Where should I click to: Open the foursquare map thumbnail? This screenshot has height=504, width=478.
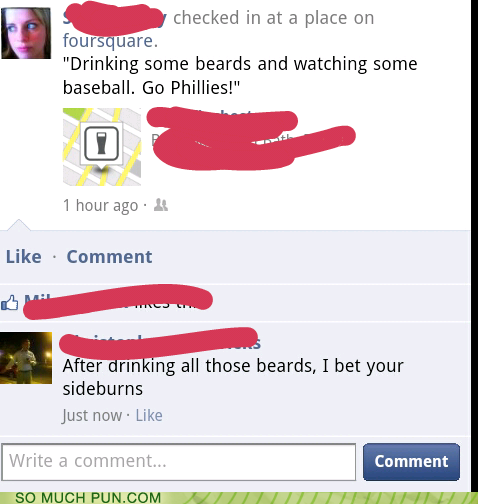[x=102, y=147]
